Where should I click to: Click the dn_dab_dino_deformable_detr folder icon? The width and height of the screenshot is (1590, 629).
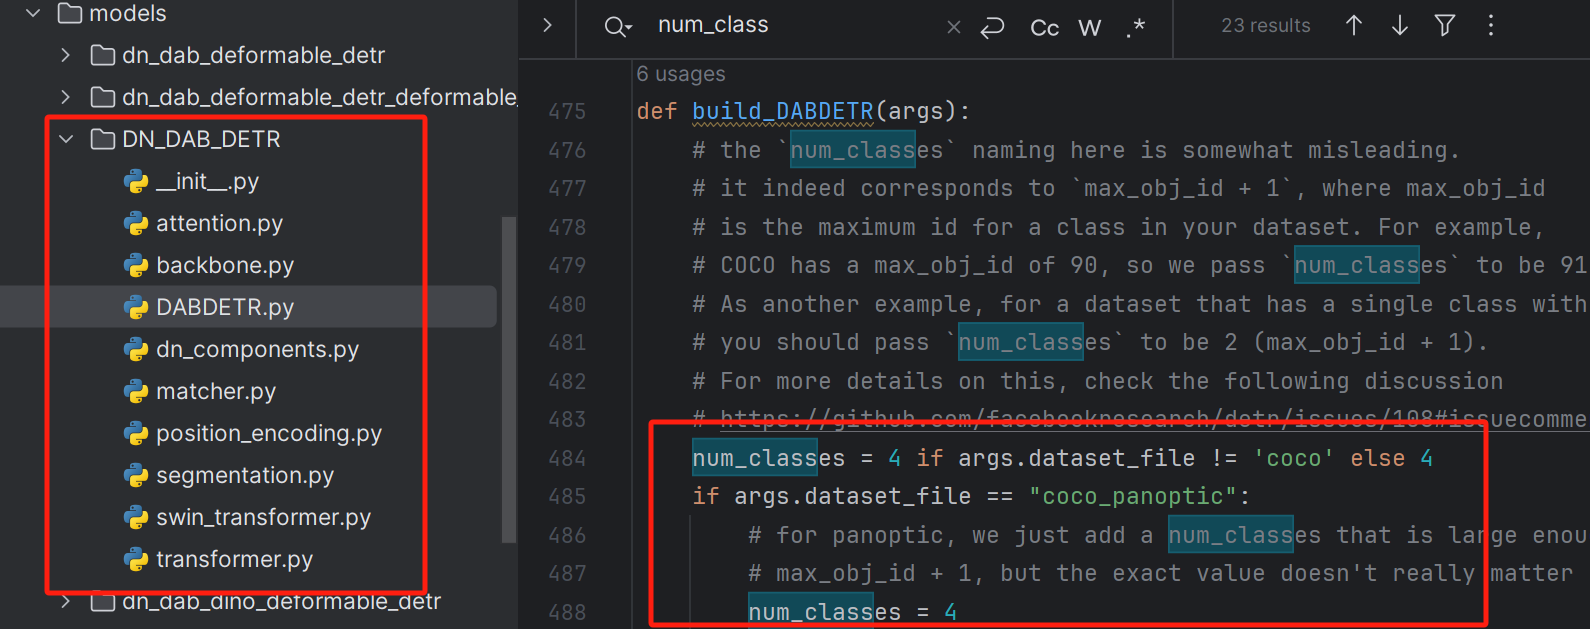tap(103, 602)
